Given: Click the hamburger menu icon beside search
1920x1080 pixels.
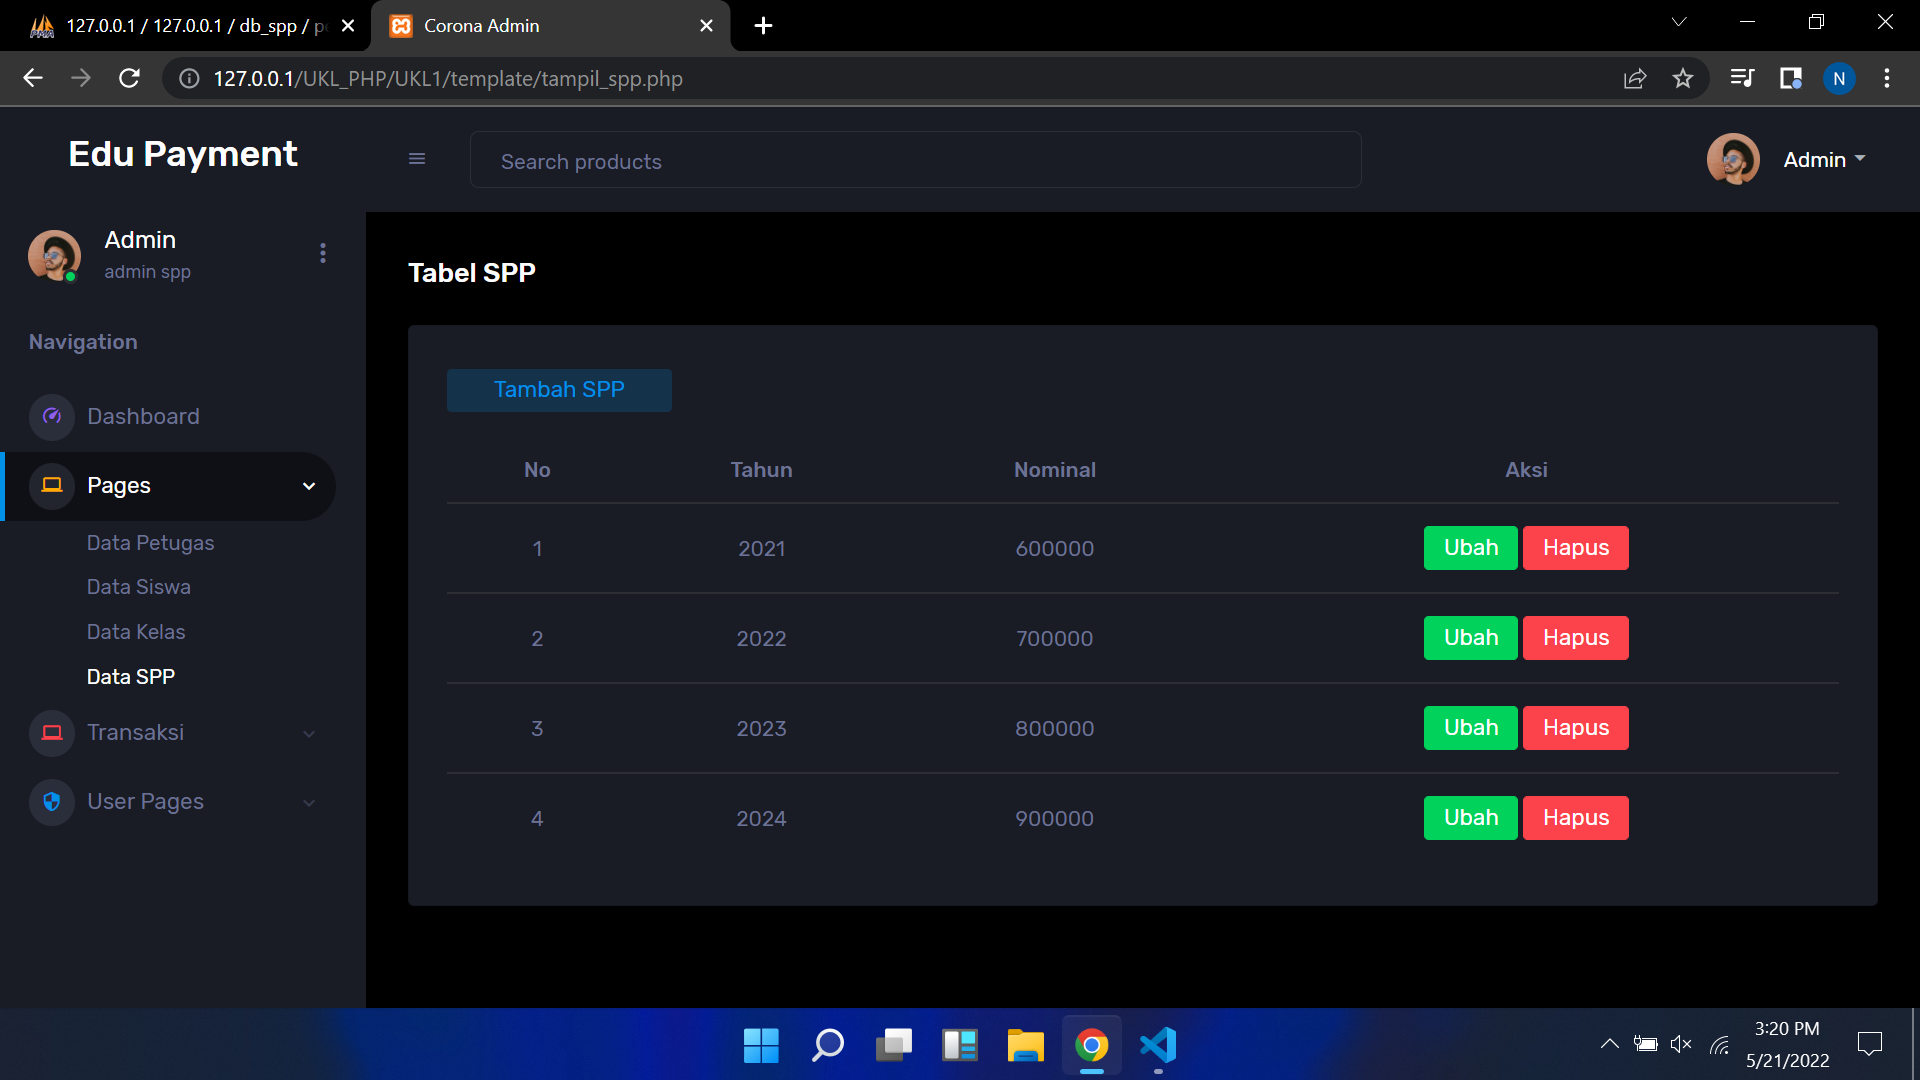Looking at the screenshot, I should click(x=417, y=159).
